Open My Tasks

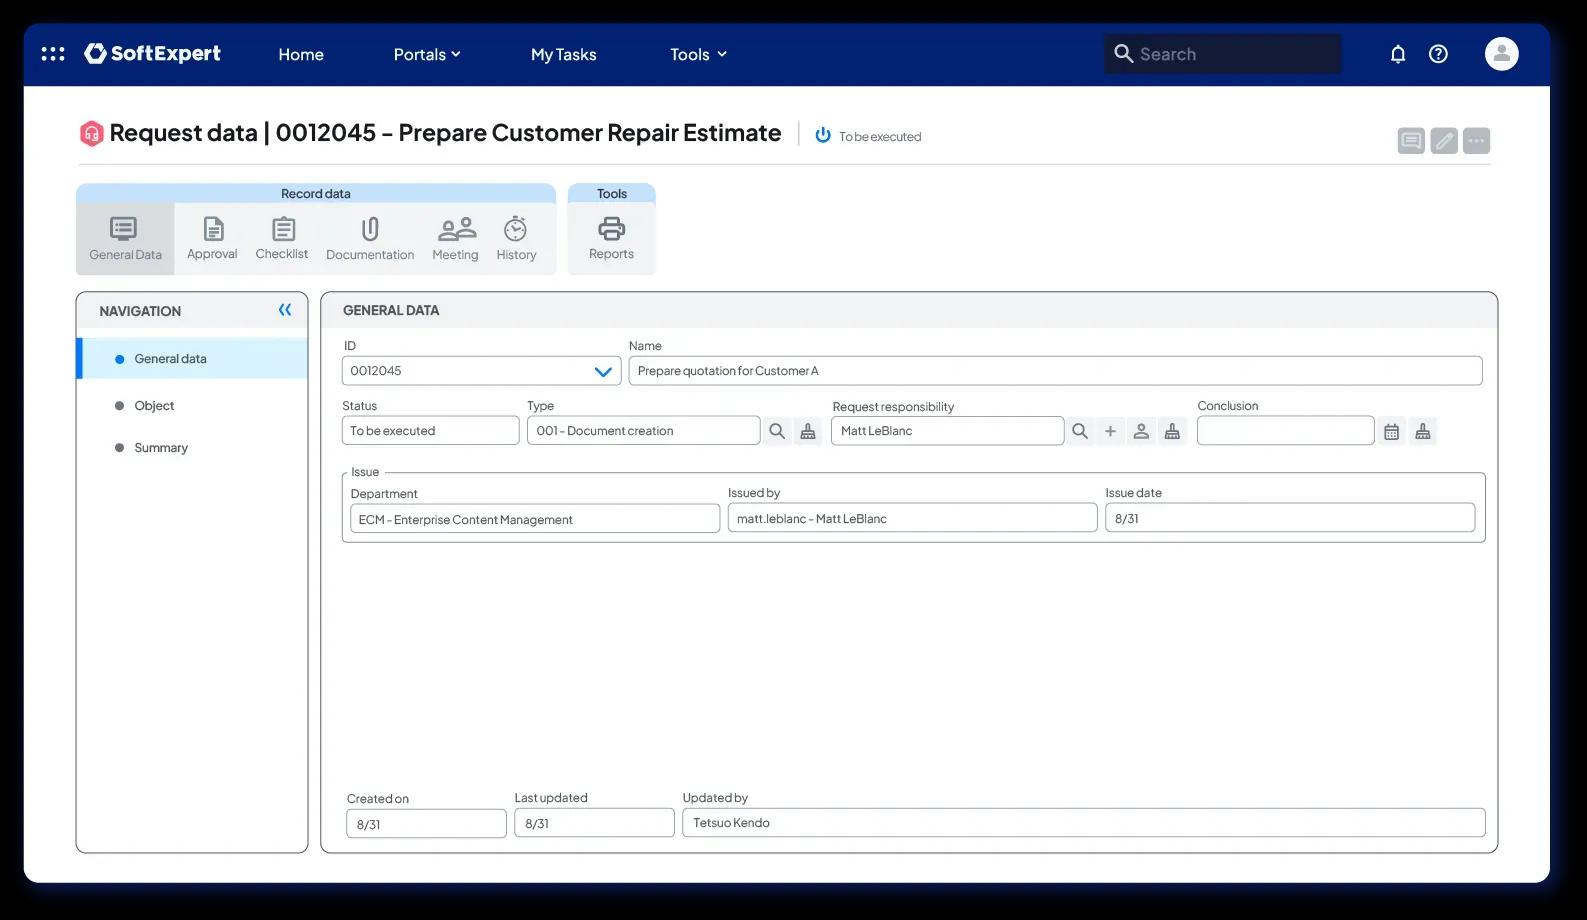click(x=563, y=54)
